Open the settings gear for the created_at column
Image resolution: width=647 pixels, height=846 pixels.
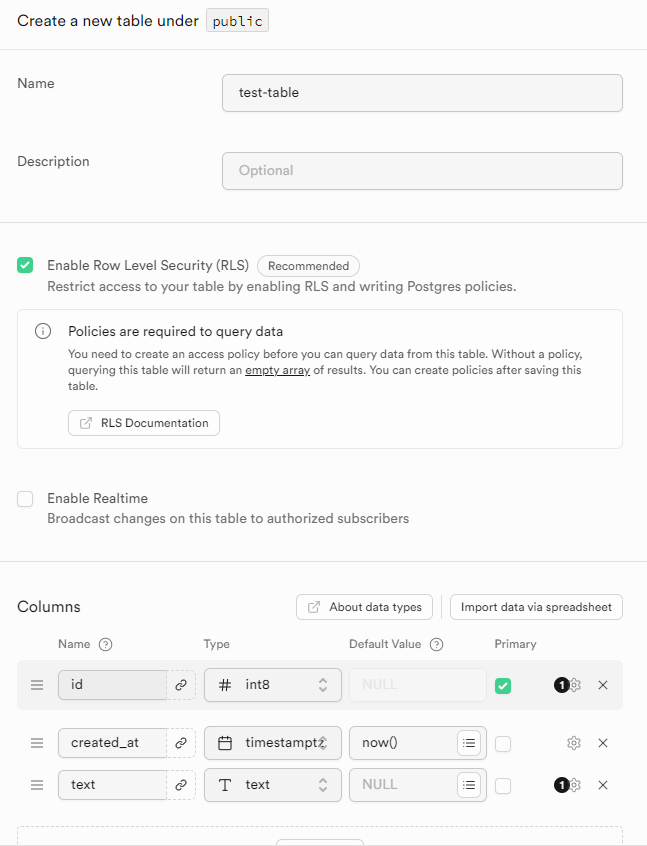click(574, 743)
